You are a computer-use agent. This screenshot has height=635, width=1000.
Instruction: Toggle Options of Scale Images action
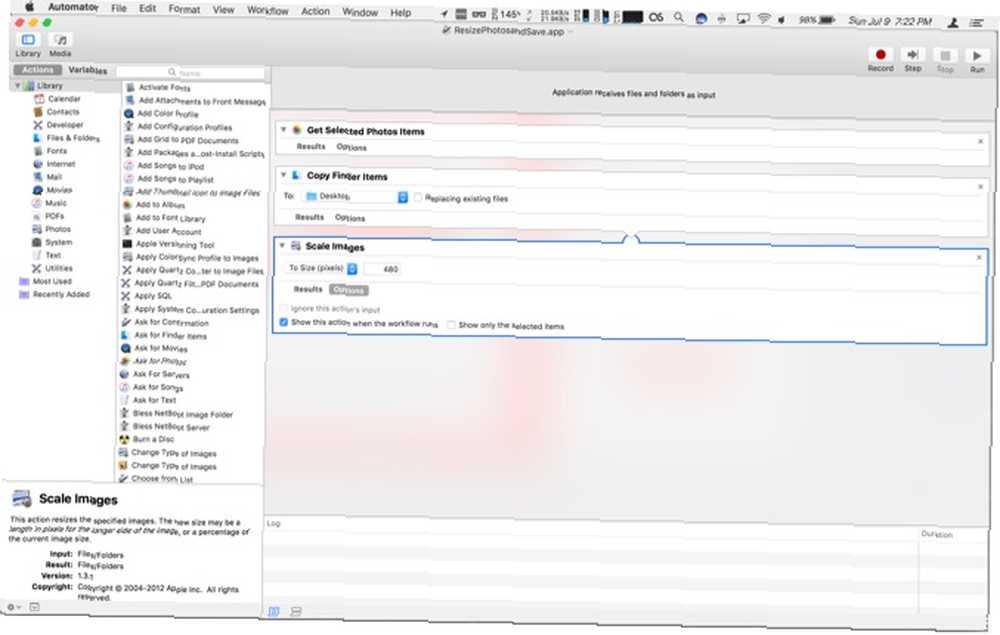point(348,290)
